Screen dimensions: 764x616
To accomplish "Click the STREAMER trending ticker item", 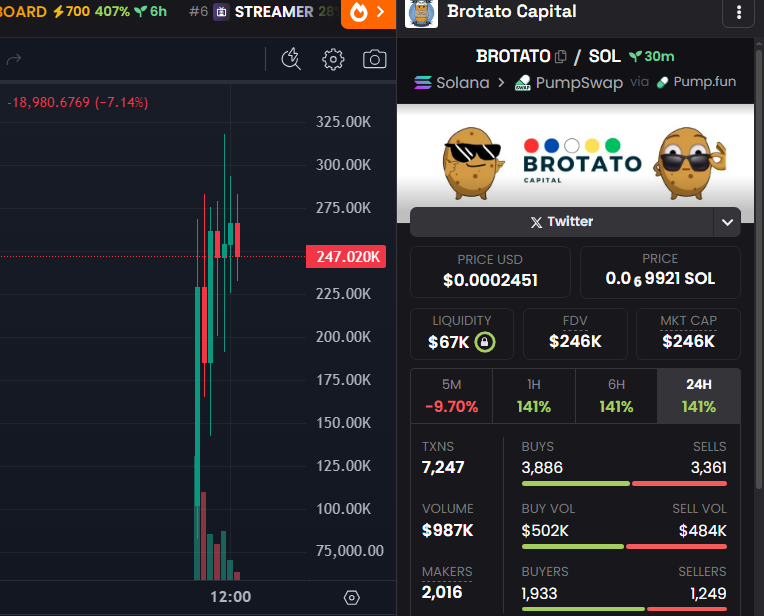I will tap(264, 12).
